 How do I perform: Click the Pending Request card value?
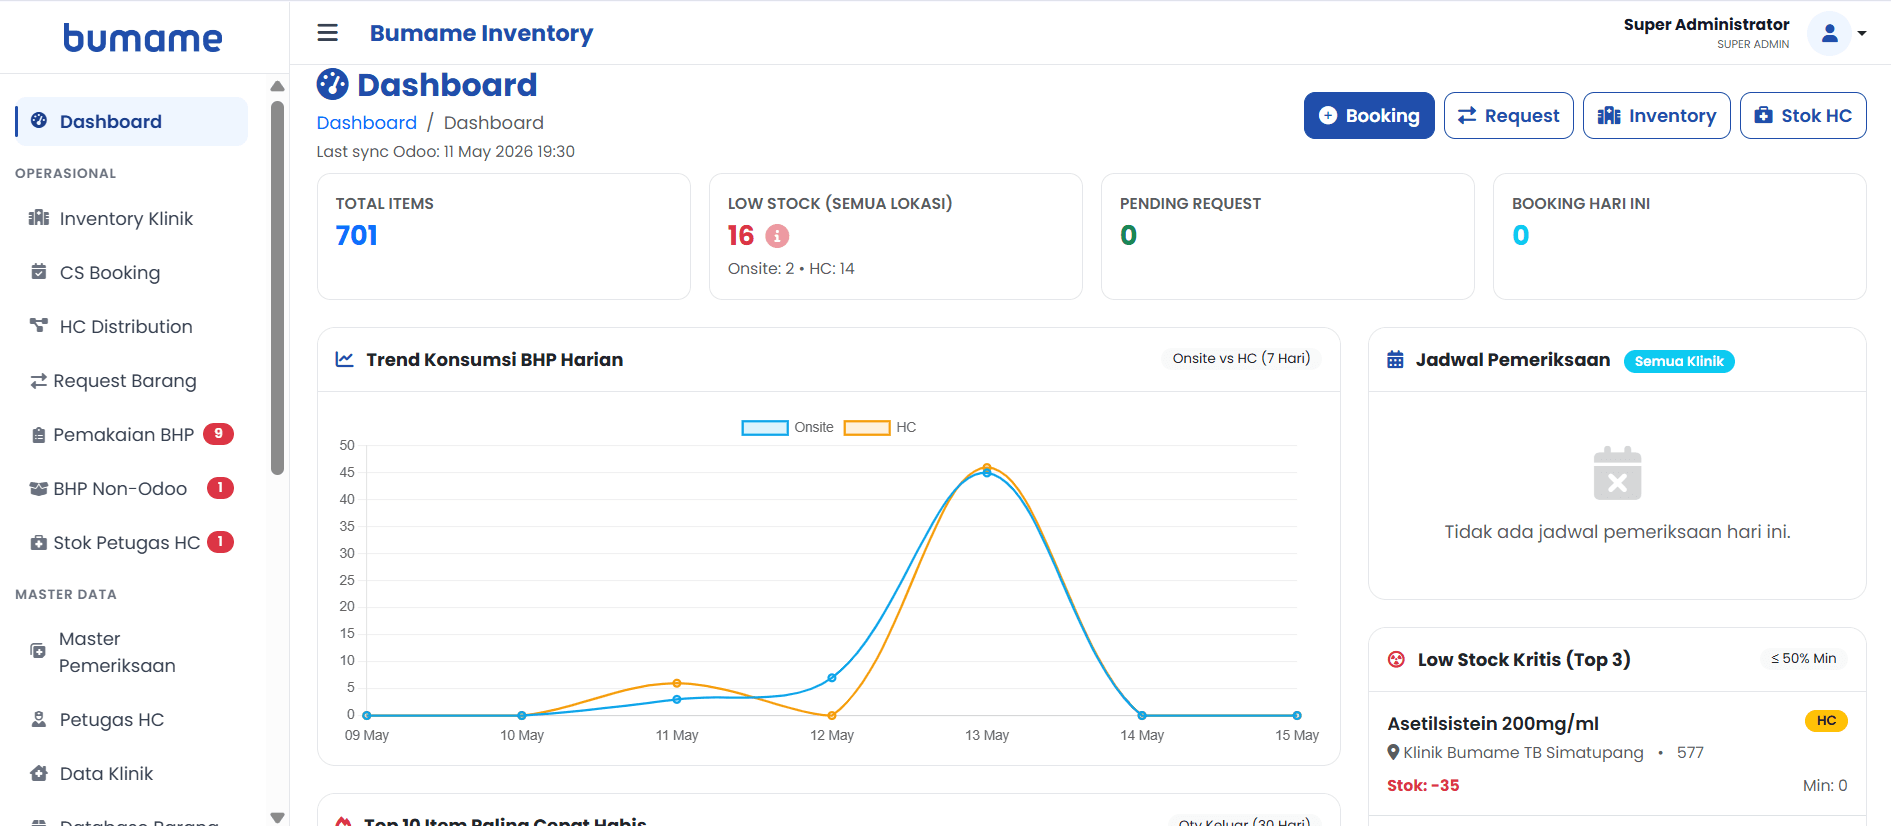pyautogui.click(x=1128, y=235)
